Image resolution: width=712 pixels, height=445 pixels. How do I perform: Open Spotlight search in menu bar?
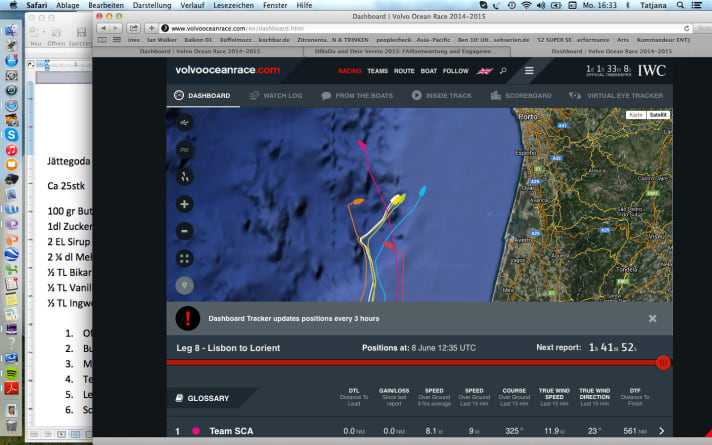click(680, 5)
